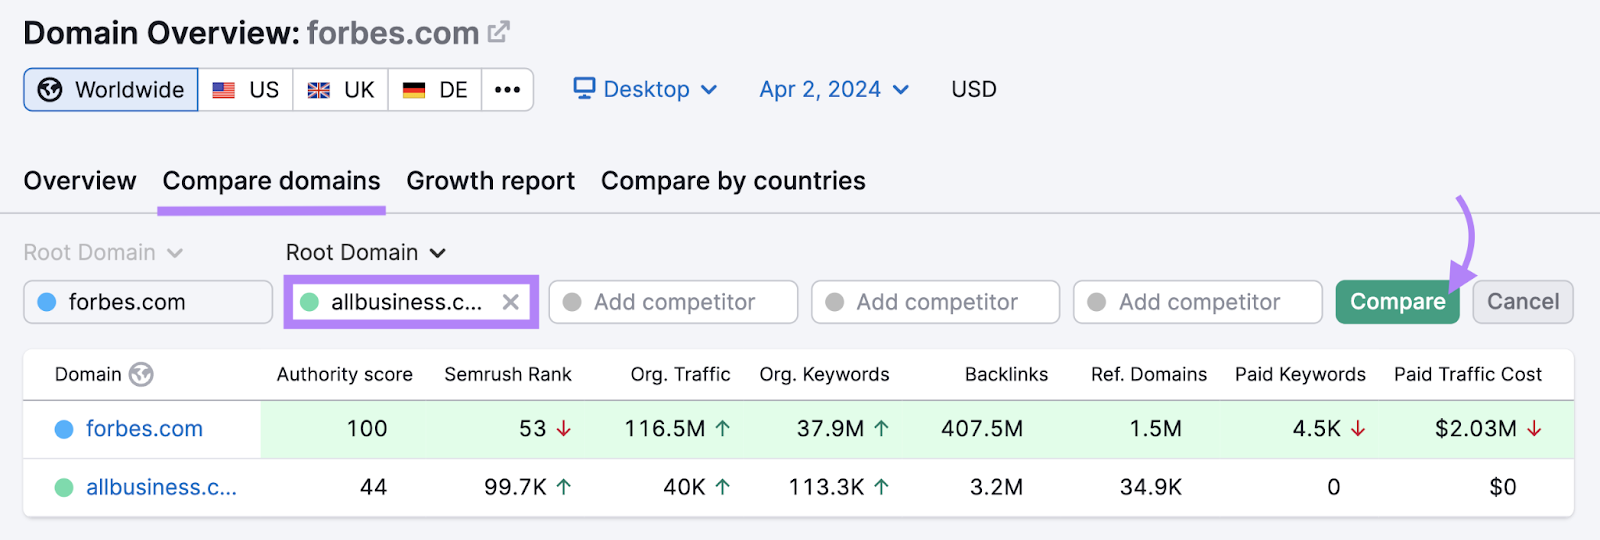1600x540 pixels.
Task: Open the Apr 2, 2024 date picker
Action: [834, 89]
